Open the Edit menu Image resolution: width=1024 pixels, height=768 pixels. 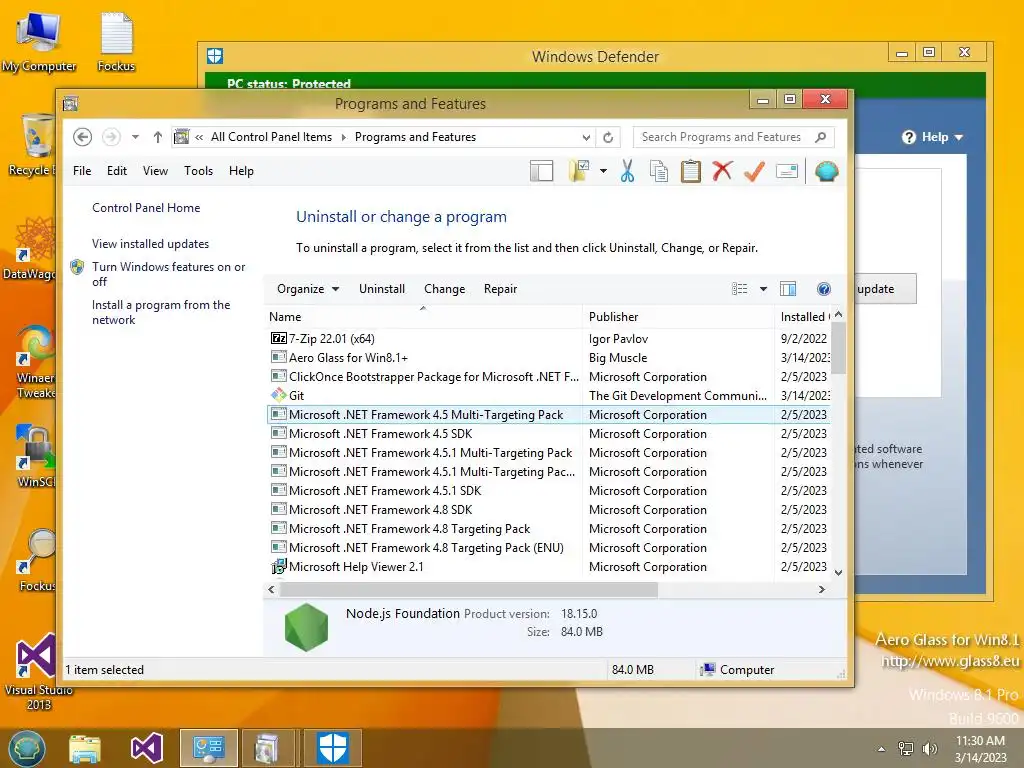point(117,171)
